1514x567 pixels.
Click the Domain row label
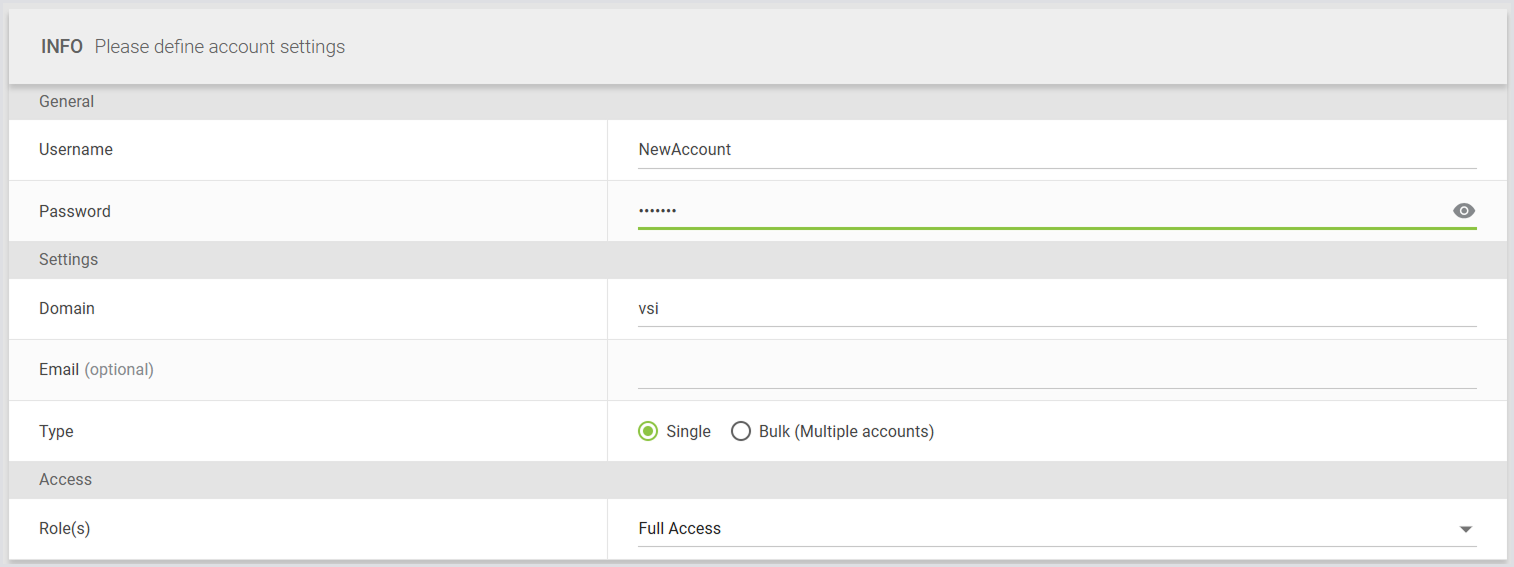pyautogui.click(x=67, y=309)
